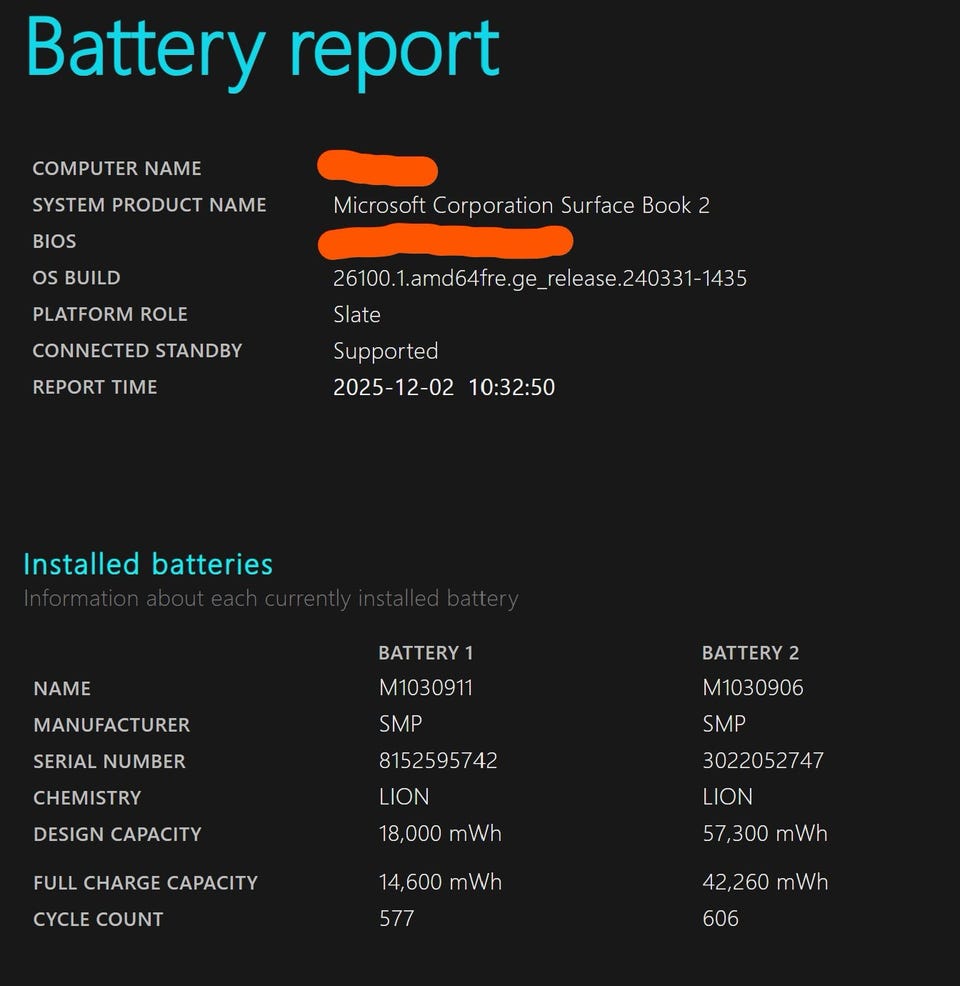The image size is (960, 986).
Task: Click serial number 8152595742
Action: tap(438, 761)
